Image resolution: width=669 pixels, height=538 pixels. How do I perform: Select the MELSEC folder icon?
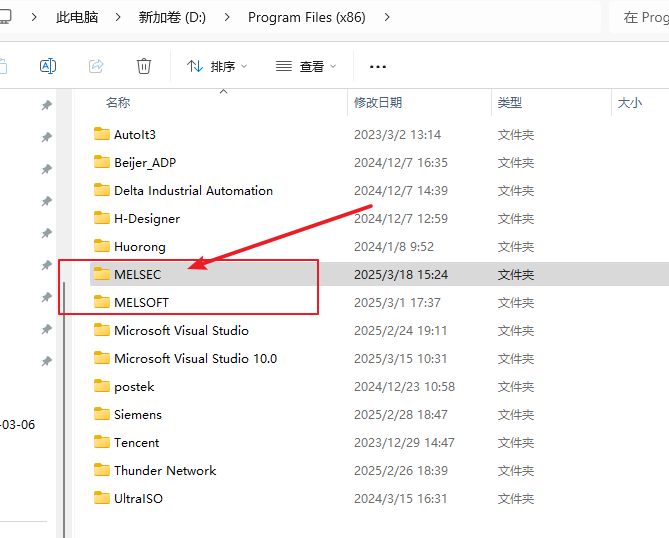coord(102,274)
